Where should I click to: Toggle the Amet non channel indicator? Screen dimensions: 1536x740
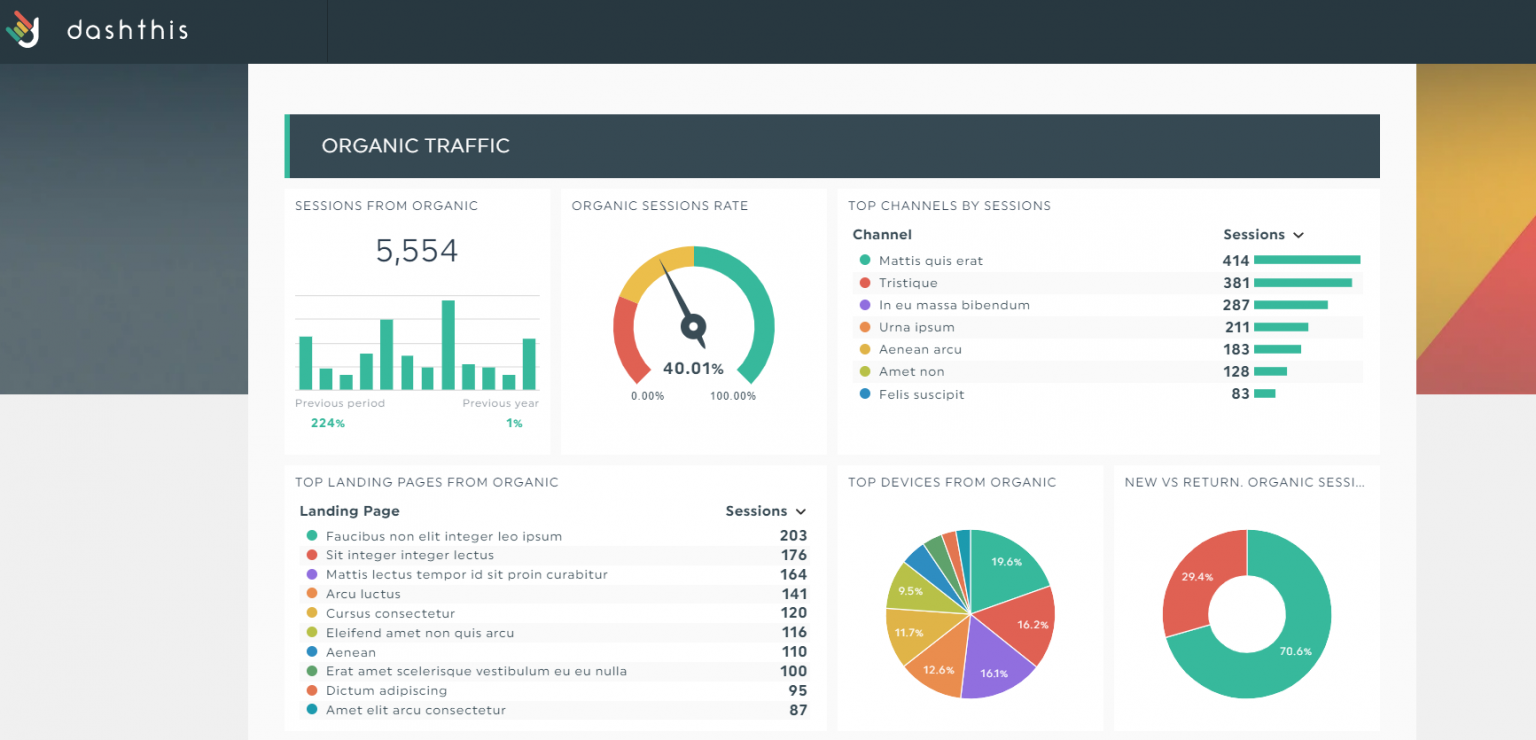coord(864,371)
